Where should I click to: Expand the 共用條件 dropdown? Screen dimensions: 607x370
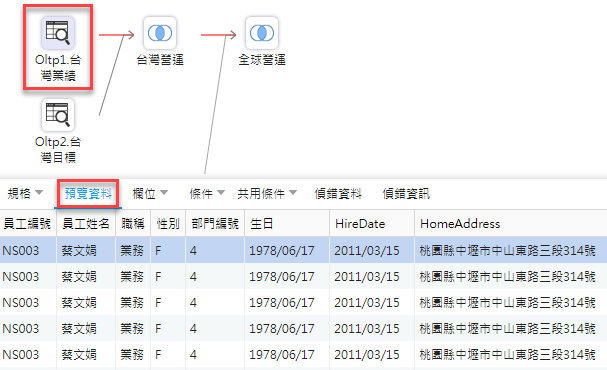click(267, 193)
